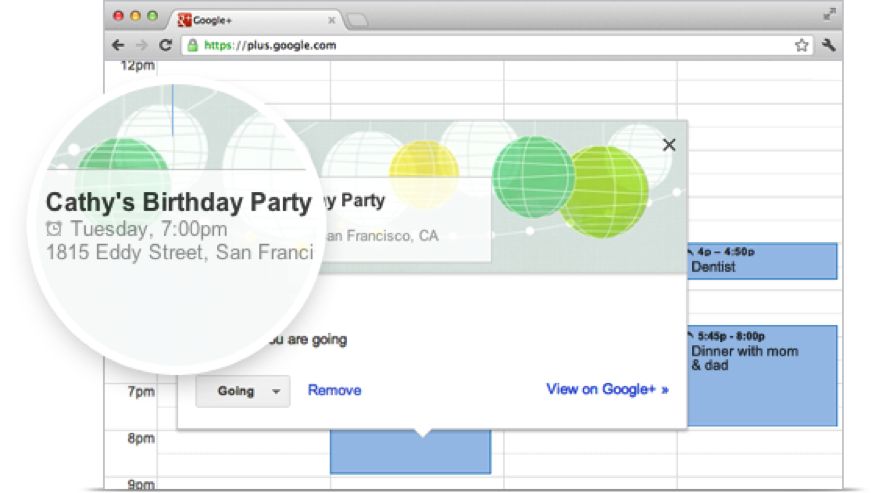872x493 pixels.
Task: Select the Google+ browser tab
Action: pyautogui.click(x=250, y=19)
